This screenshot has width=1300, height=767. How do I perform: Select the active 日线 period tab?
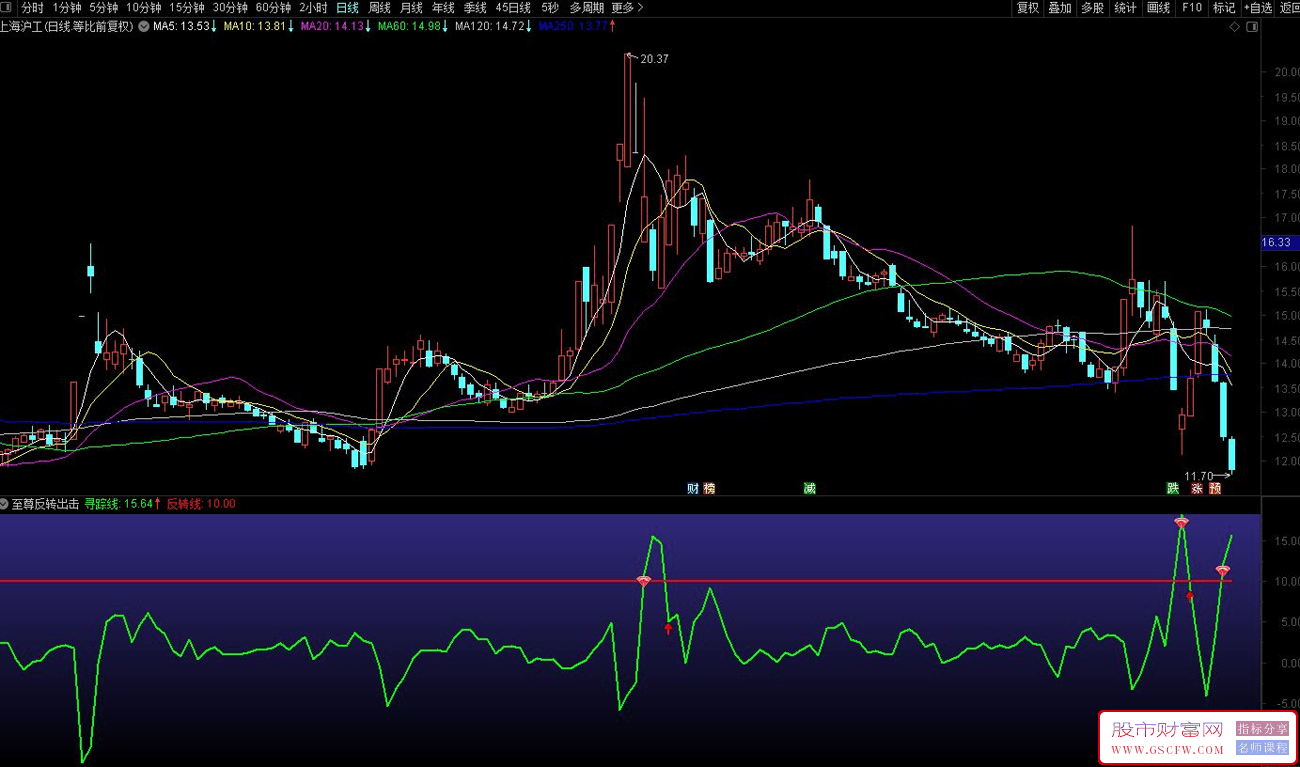click(347, 7)
